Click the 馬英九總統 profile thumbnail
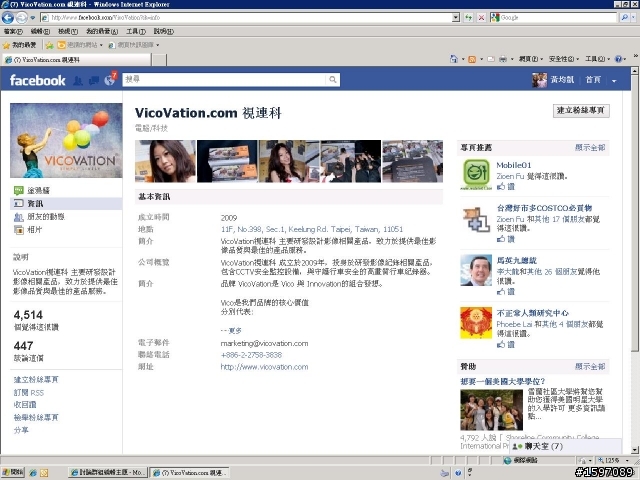Screen dimensions: 640x480 [476, 270]
